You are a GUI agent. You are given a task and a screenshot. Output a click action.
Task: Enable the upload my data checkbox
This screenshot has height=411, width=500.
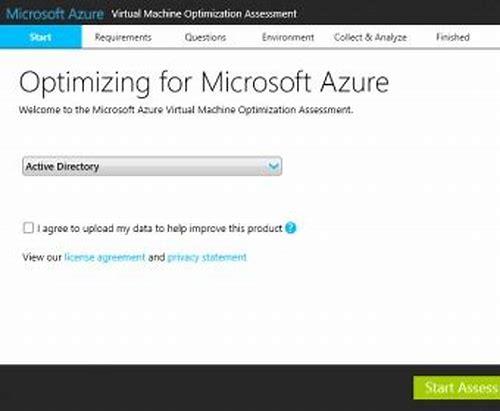28,228
